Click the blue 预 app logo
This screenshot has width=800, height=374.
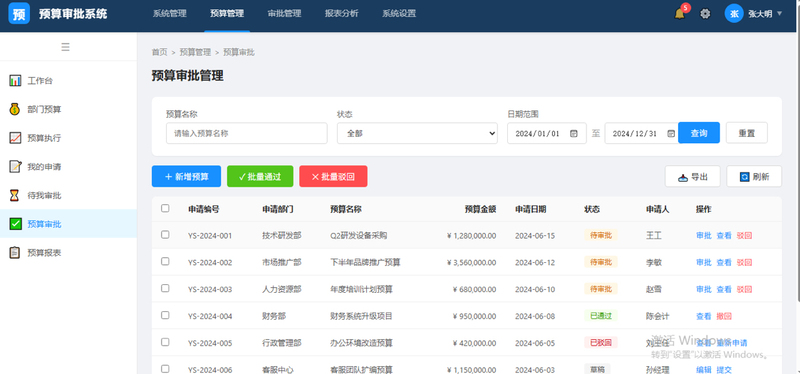point(19,14)
